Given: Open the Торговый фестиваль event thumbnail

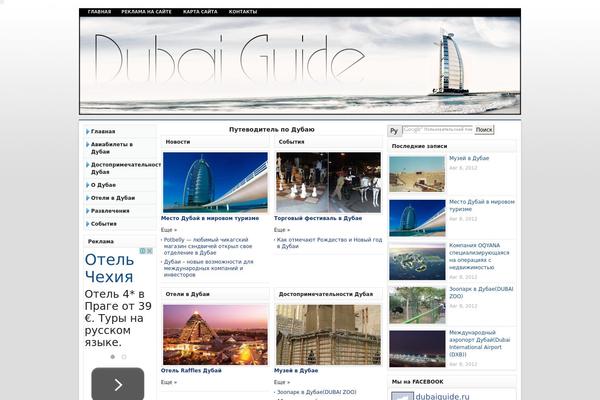Looking at the screenshot, I should click(329, 182).
